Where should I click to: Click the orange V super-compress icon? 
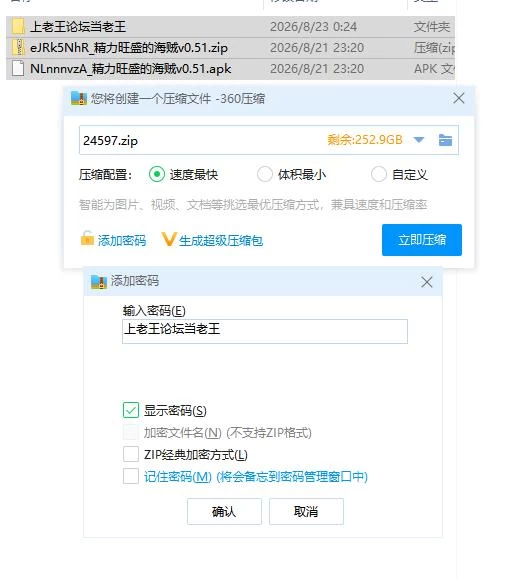pos(169,239)
